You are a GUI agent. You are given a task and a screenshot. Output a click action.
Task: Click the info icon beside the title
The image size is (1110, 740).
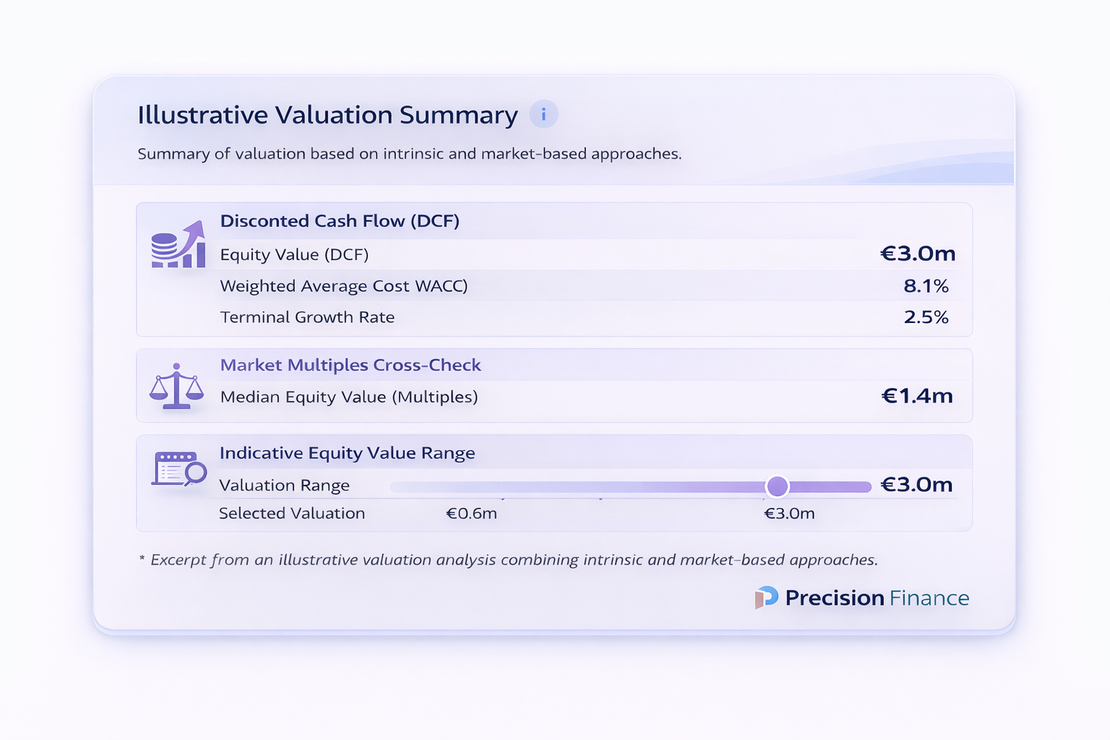[543, 115]
